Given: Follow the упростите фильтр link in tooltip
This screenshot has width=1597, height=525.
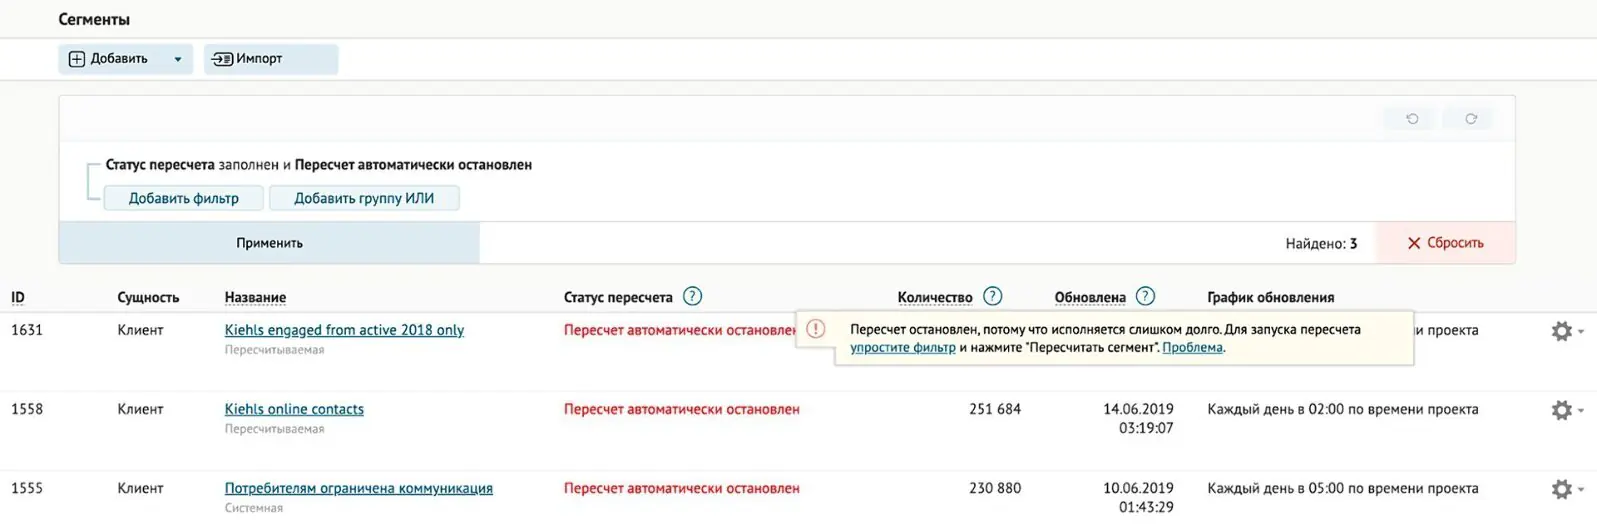Looking at the screenshot, I should tap(903, 348).
